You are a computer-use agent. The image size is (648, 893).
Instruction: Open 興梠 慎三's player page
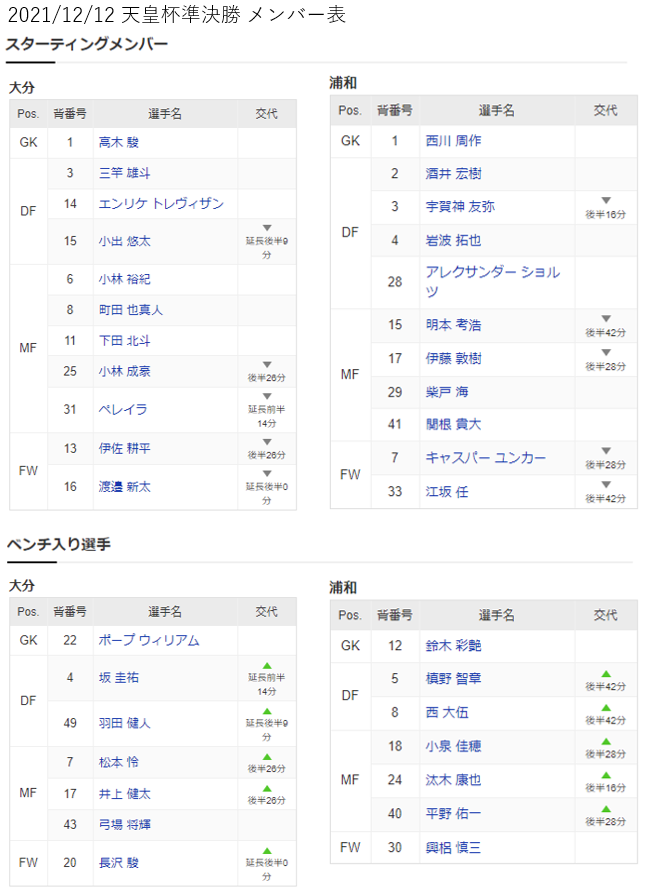click(x=453, y=847)
